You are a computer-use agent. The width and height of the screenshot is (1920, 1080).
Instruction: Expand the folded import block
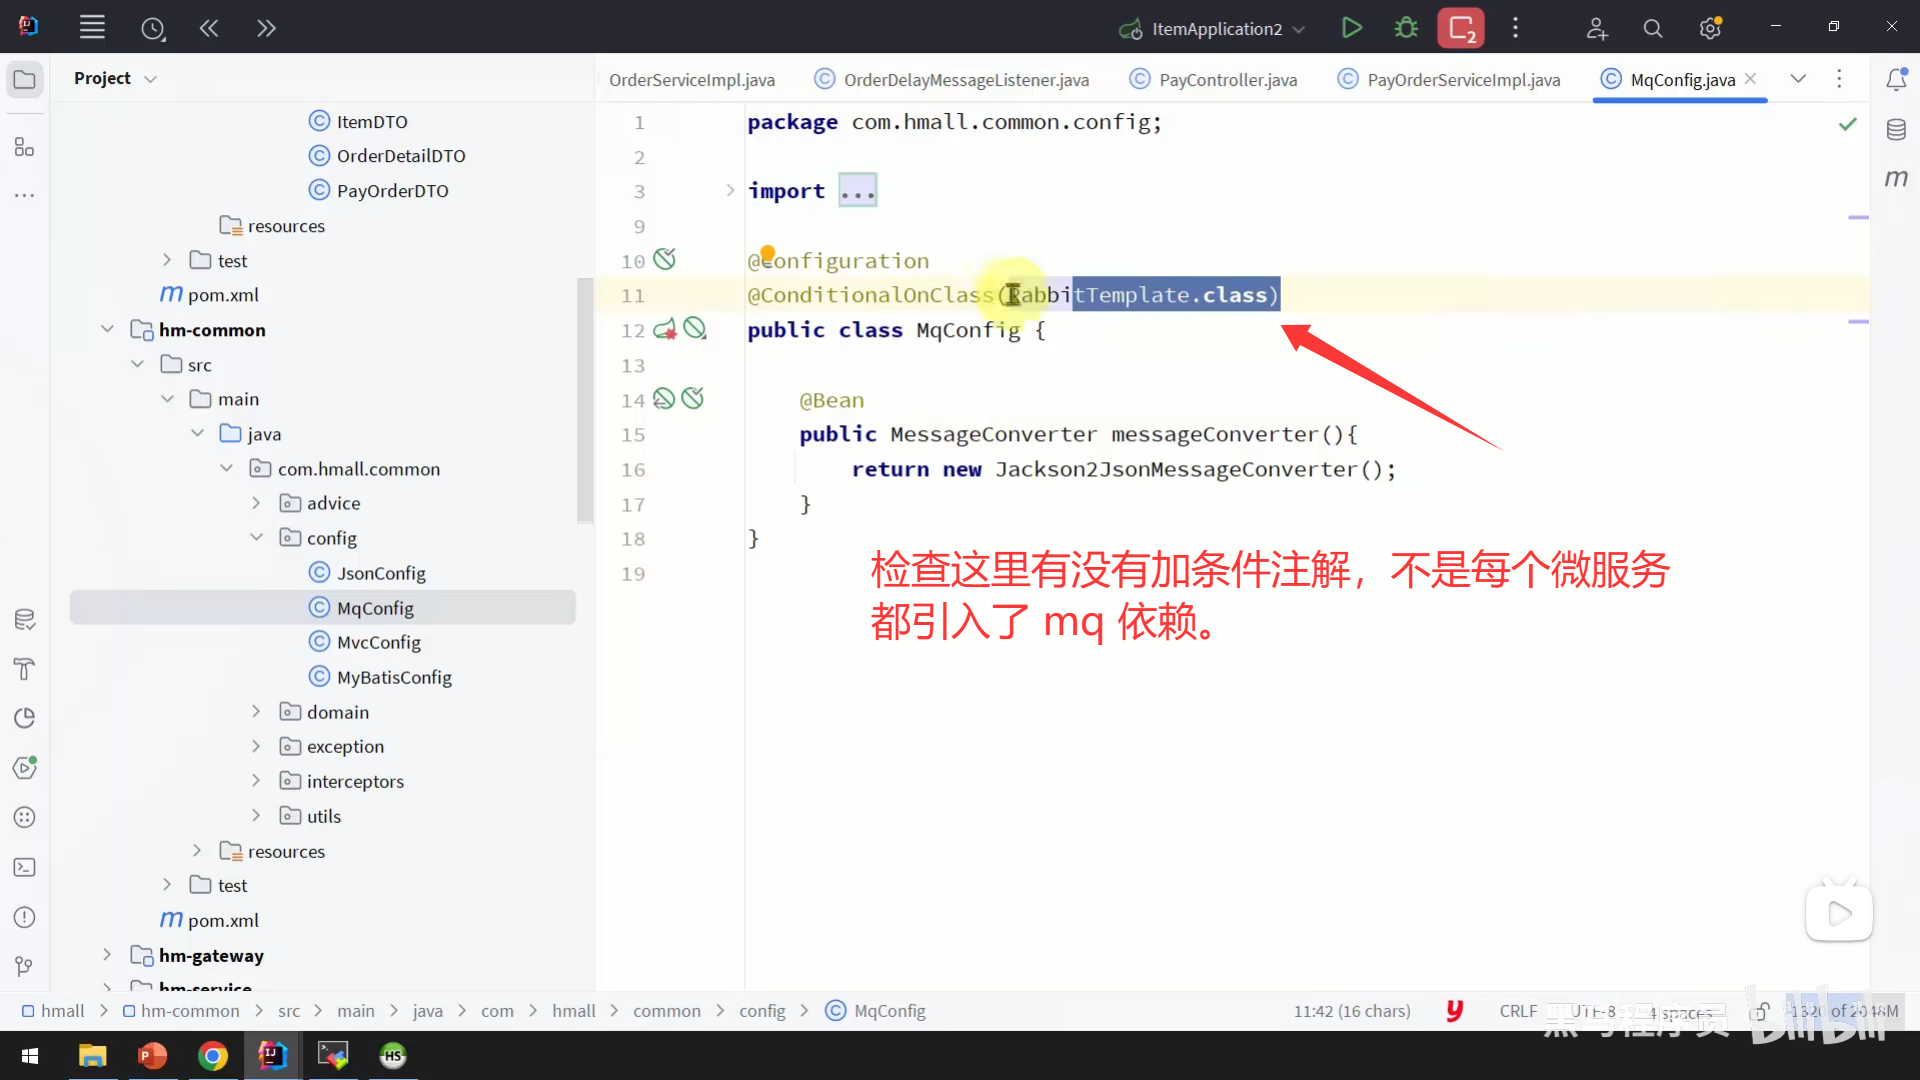pyautogui.click(x=857, y=191)
